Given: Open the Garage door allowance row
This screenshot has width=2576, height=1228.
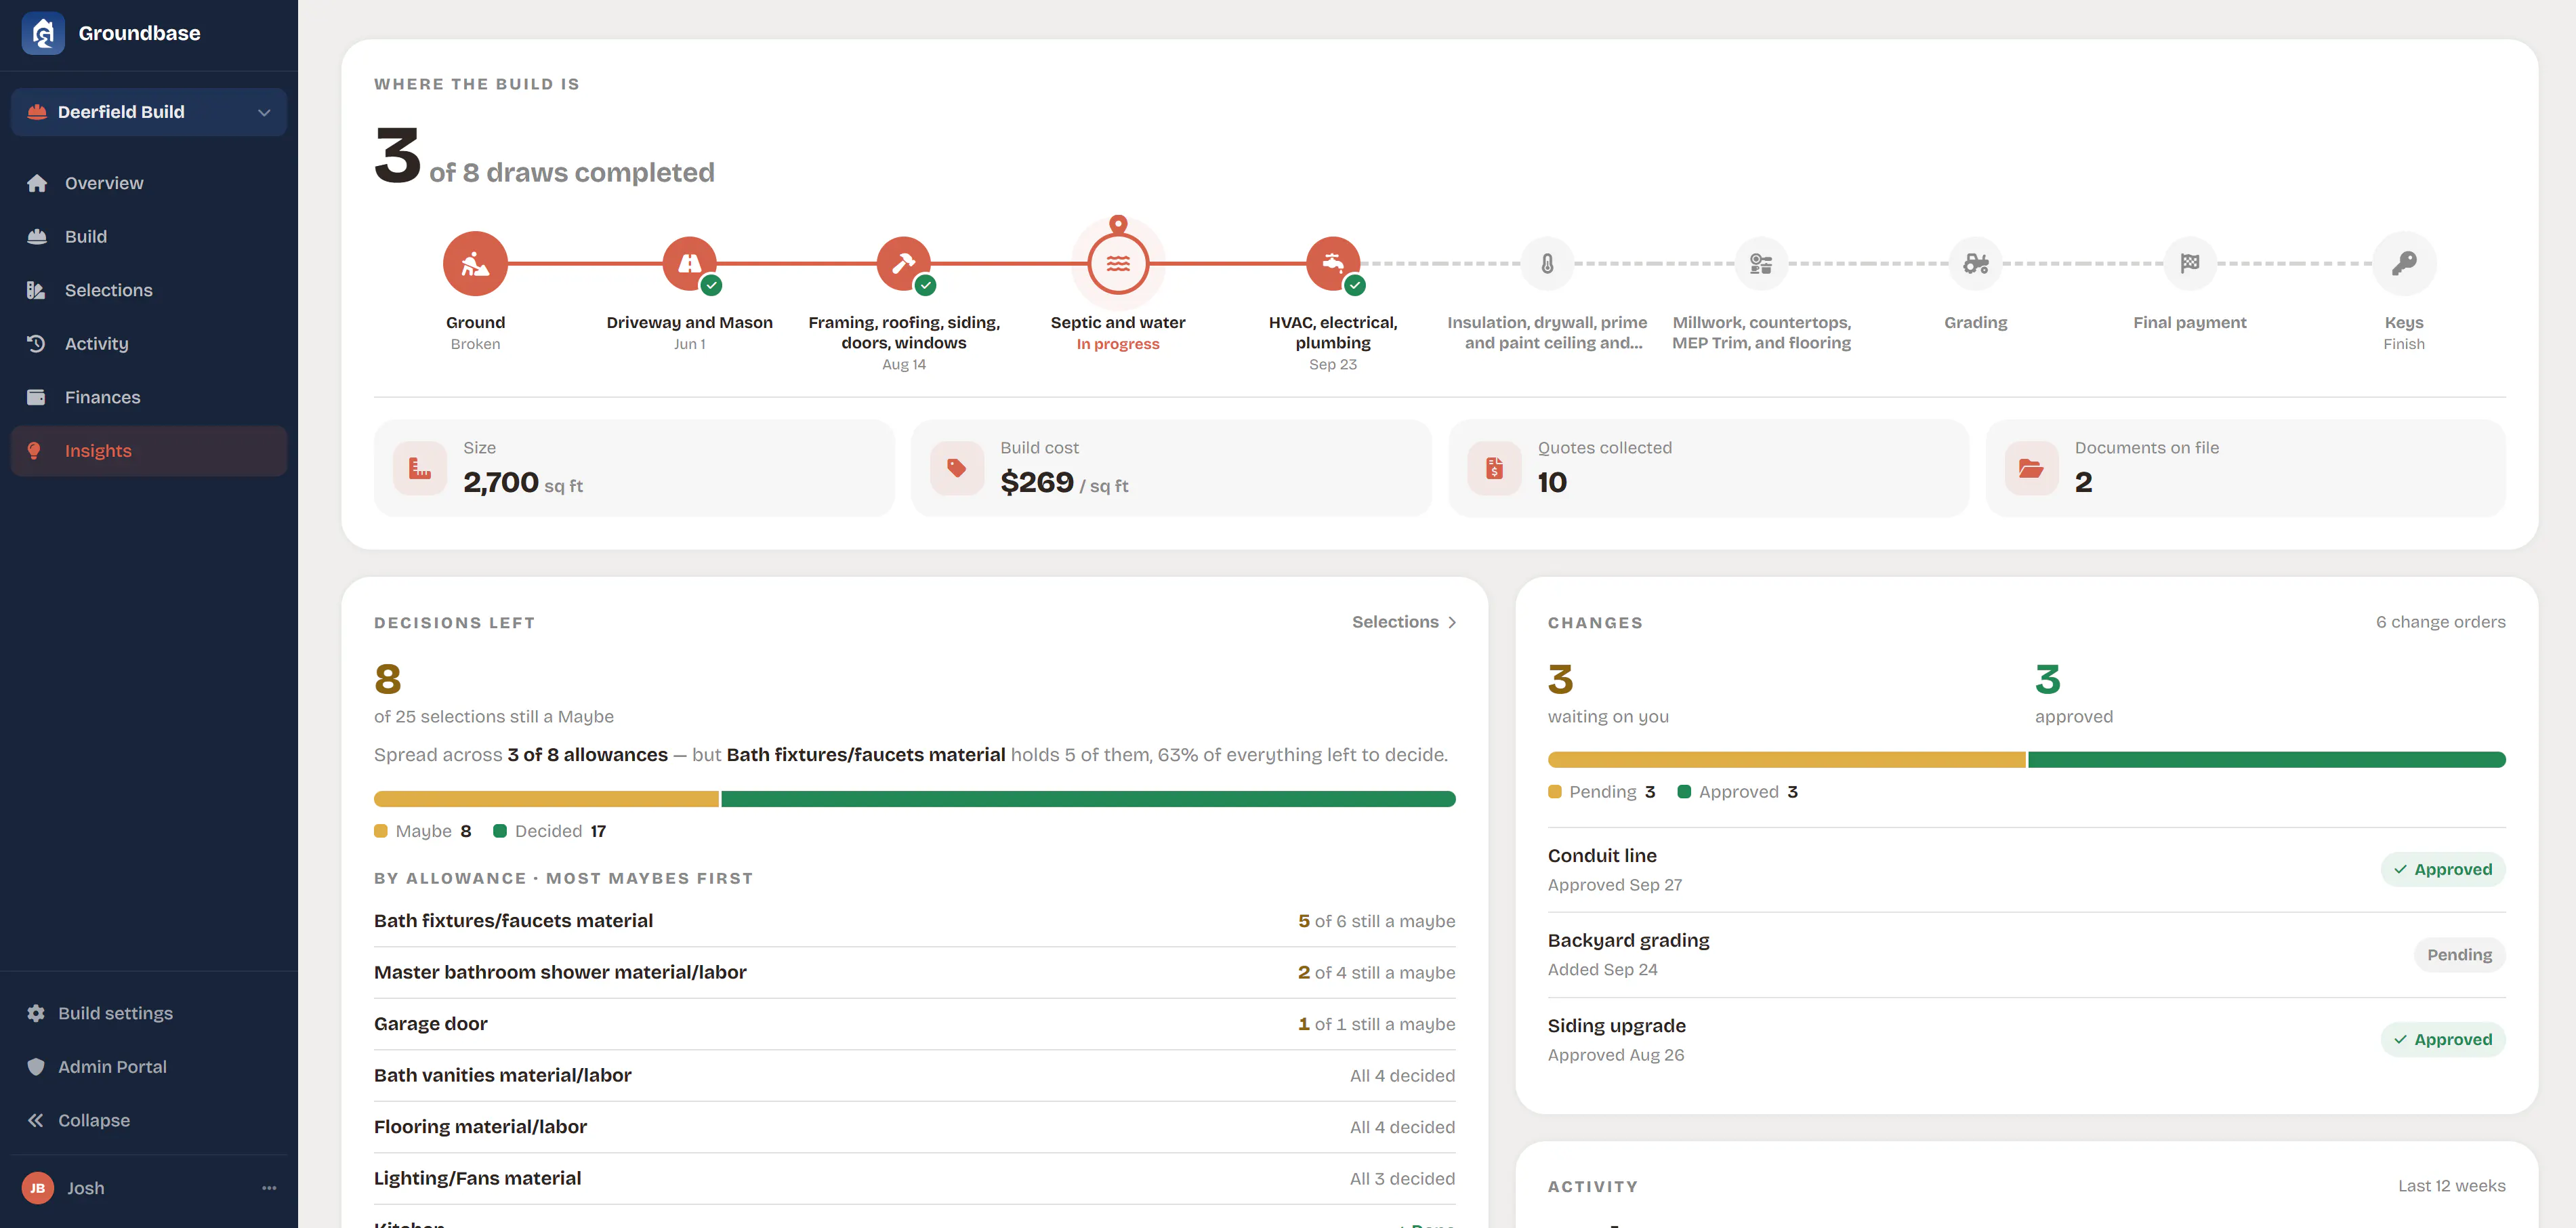Looking at the screenshot, I should pos(914,1024).
